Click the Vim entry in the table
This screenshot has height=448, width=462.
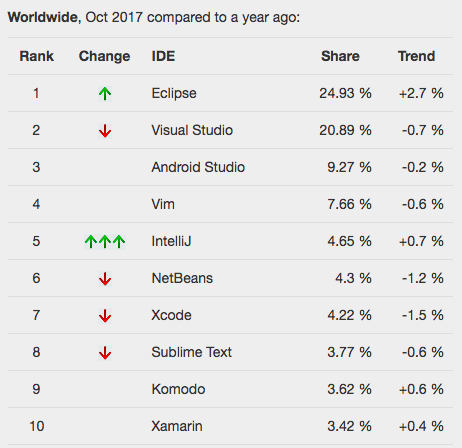coord(163,204)
